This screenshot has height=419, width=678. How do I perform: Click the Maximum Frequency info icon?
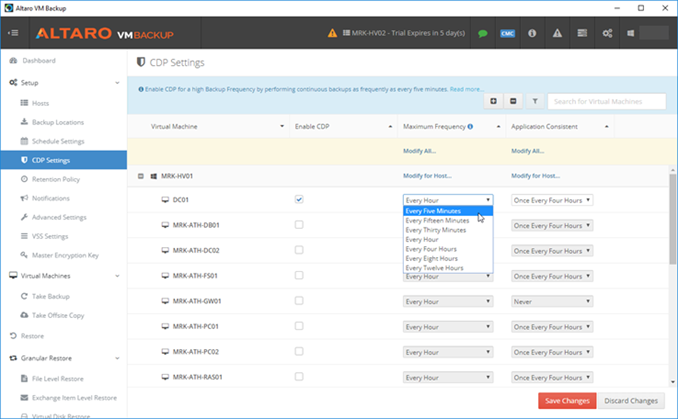pyautogui.click(x=470, y=126)
